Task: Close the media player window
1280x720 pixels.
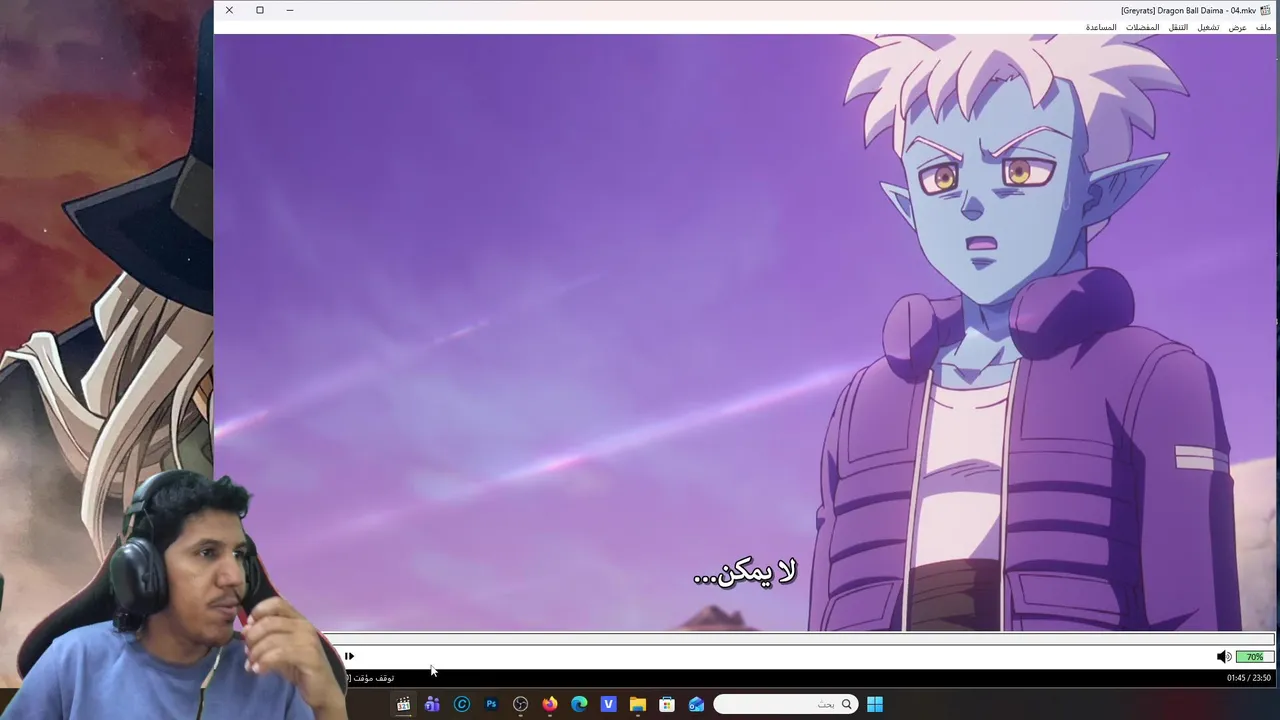Action: click(229, 10)
